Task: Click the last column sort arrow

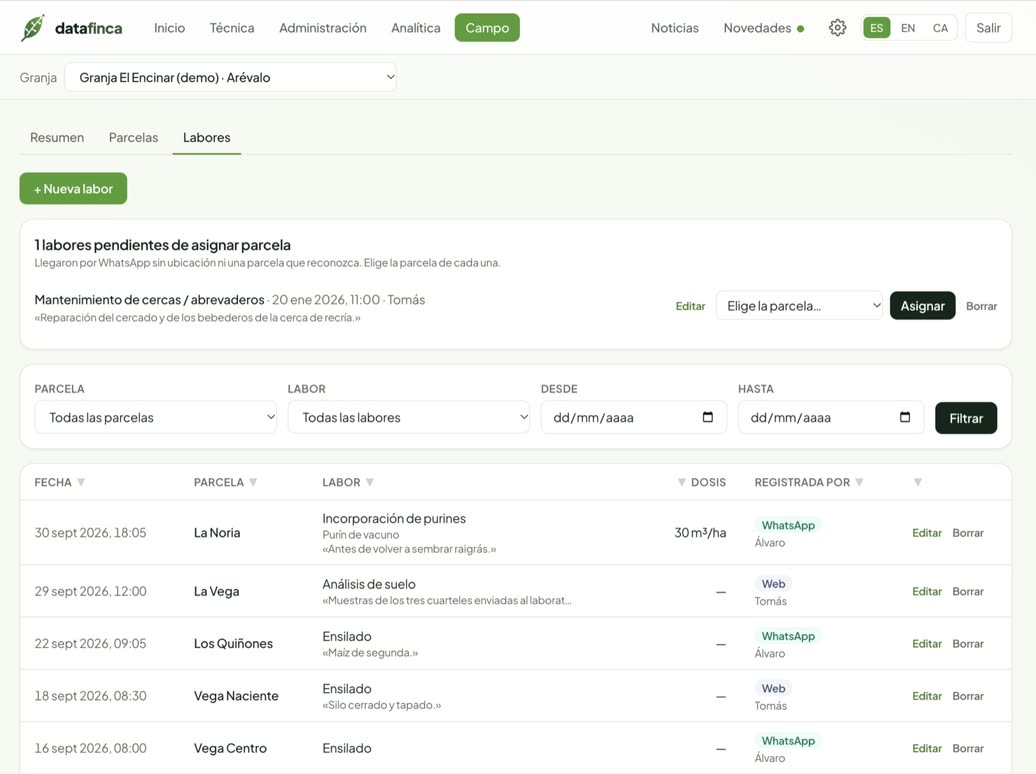Action: tap(918, 482)
